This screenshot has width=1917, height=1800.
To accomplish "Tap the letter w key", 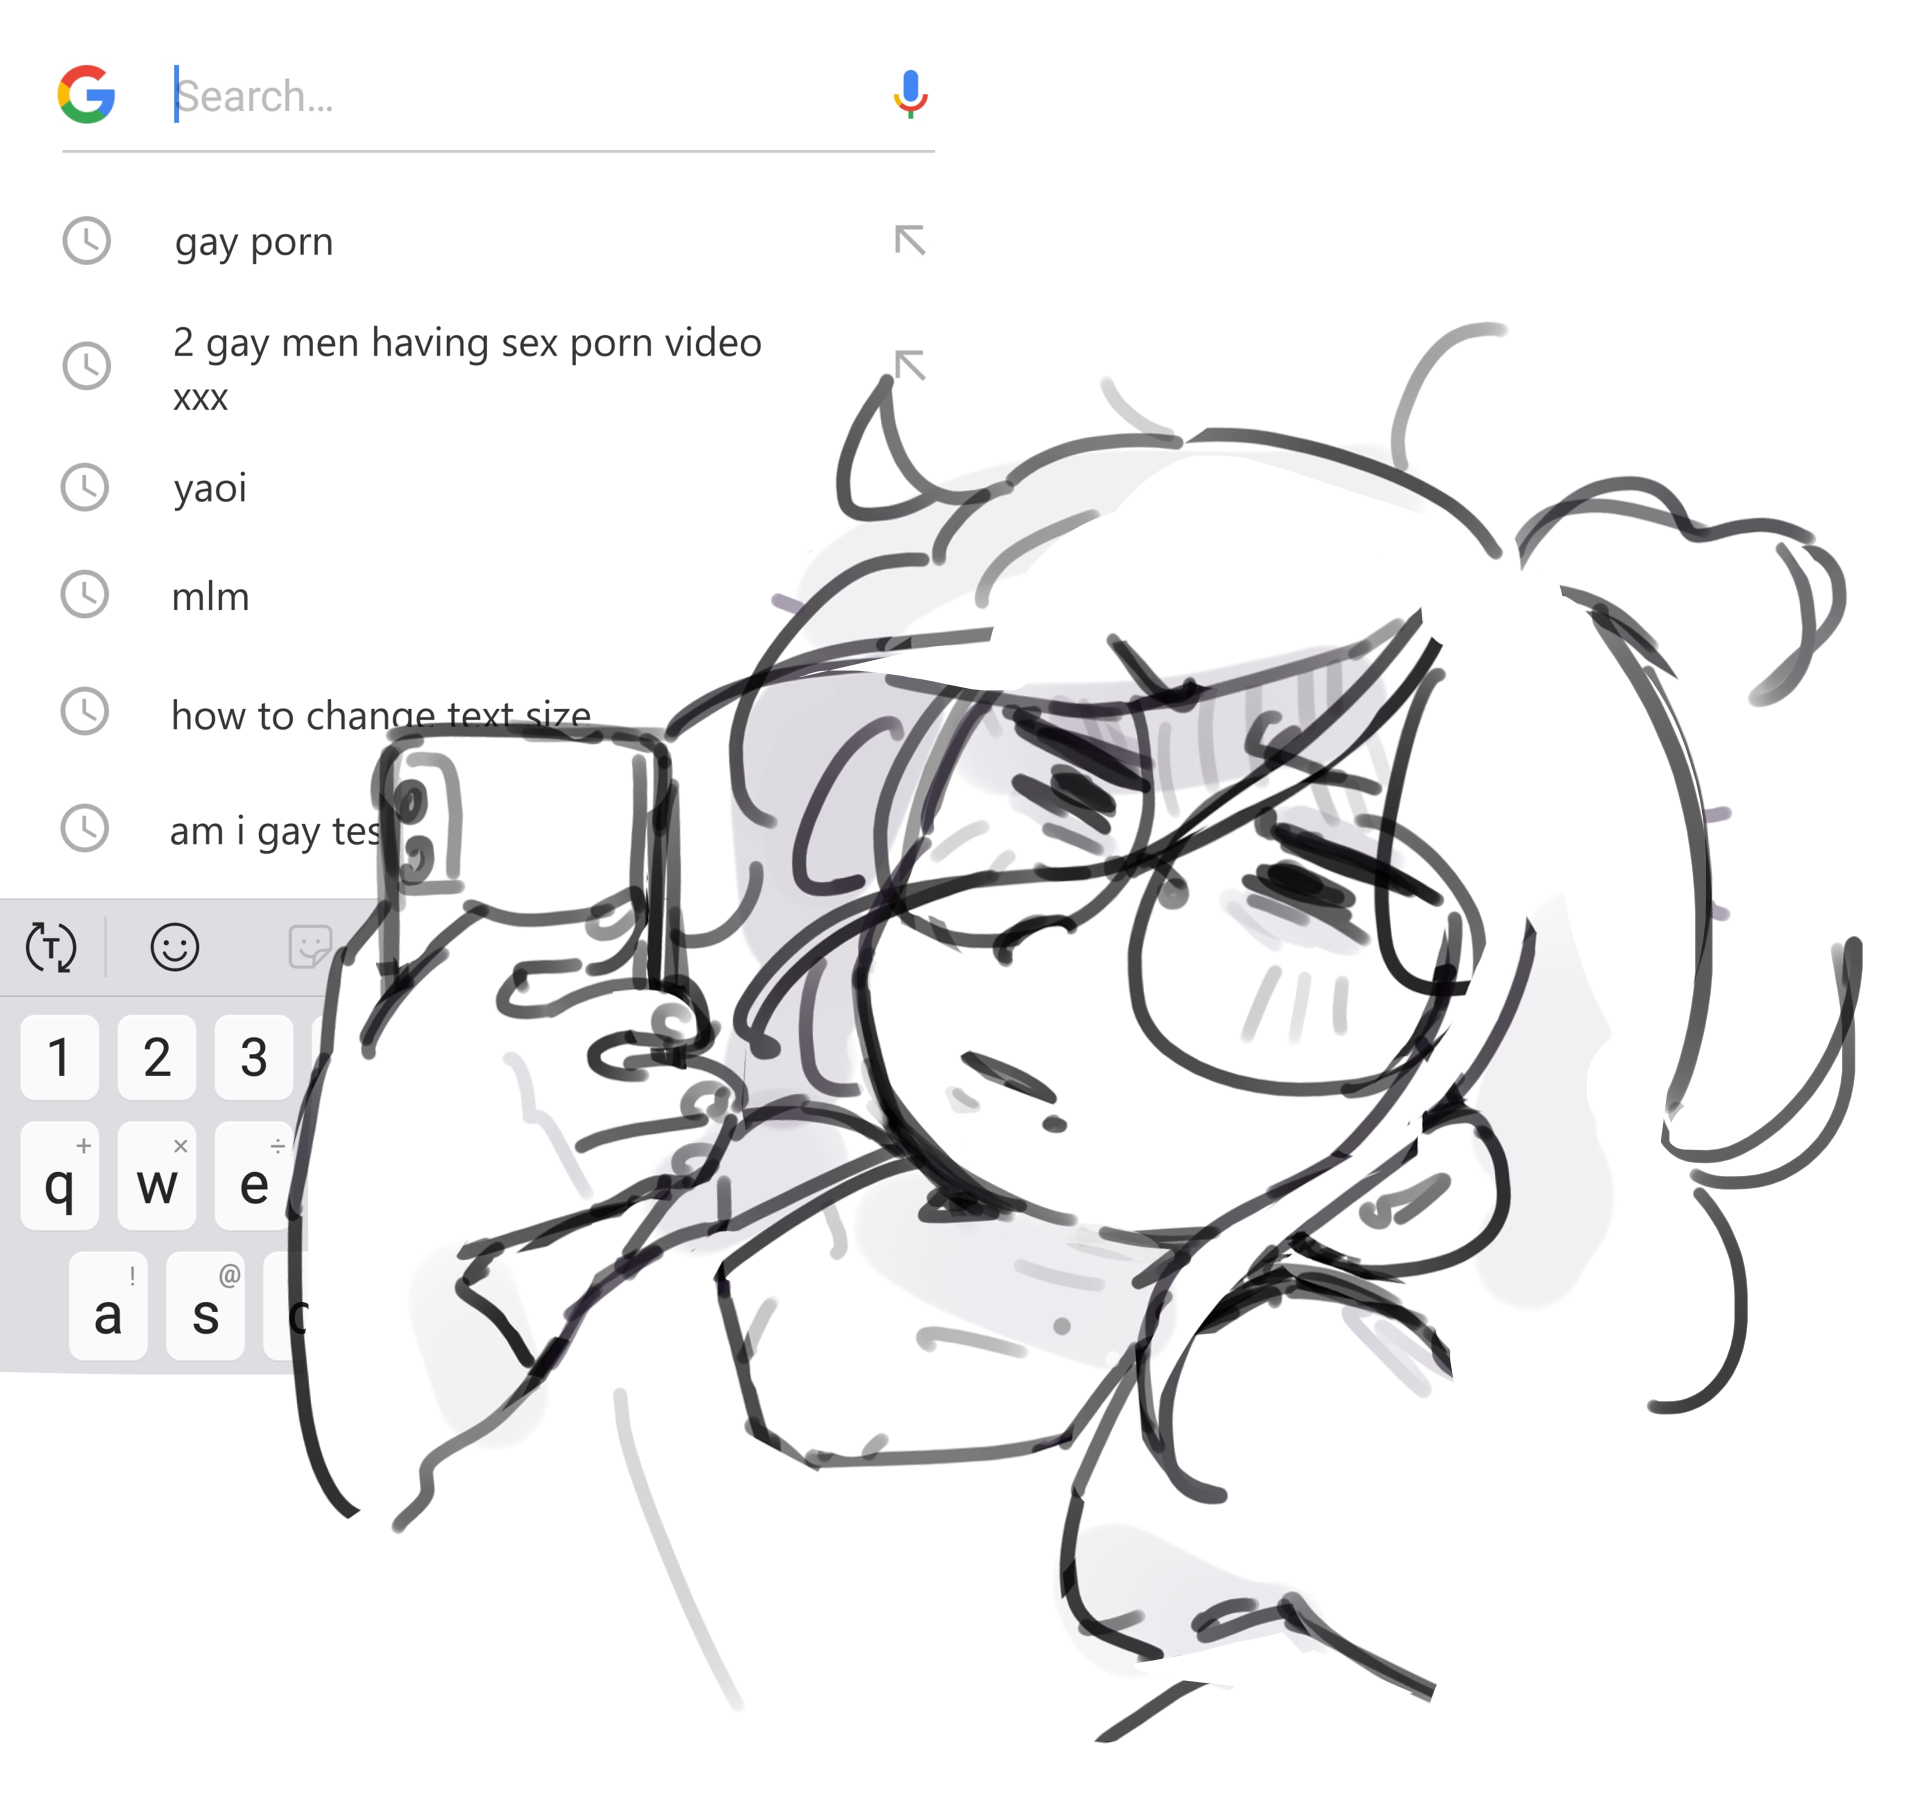I will pos(157,1175).
